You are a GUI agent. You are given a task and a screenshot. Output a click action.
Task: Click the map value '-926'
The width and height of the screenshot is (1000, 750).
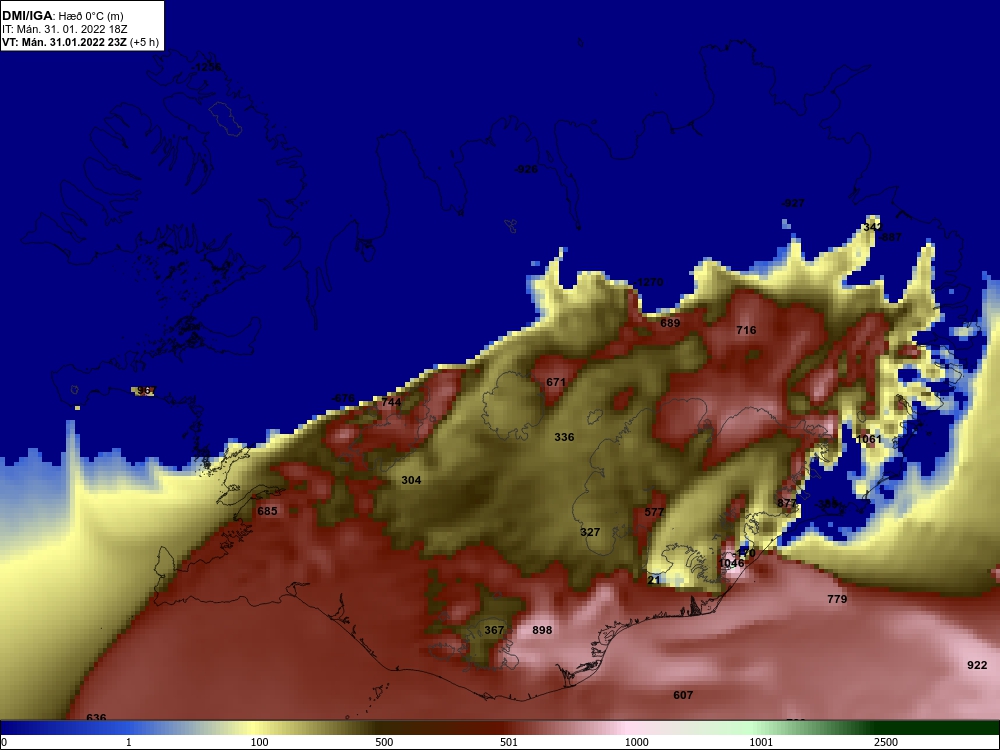click(526, 169)
